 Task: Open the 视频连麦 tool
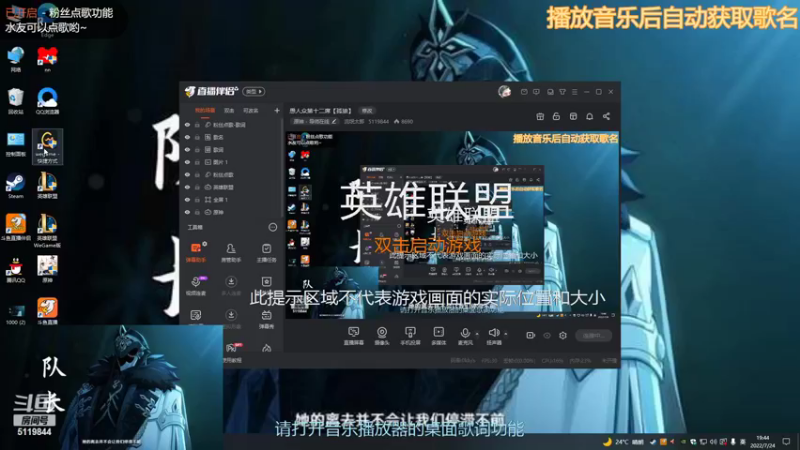tap(196, 286)
